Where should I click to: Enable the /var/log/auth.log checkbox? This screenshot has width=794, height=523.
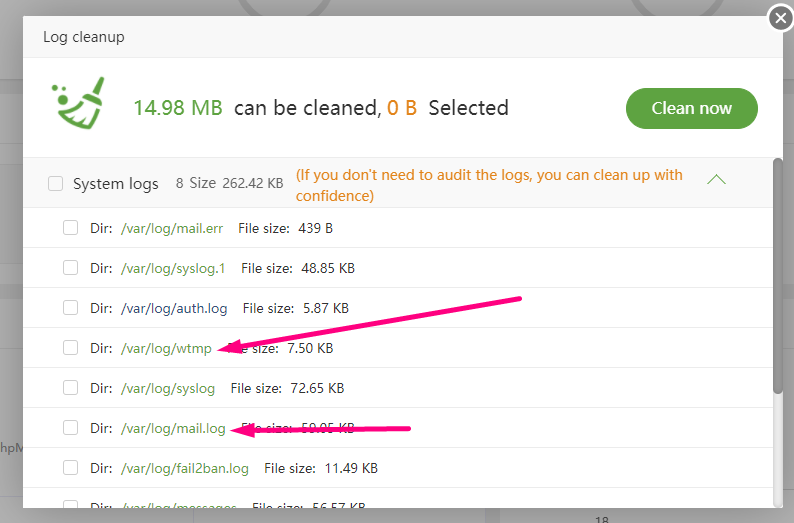pos(70,308)
